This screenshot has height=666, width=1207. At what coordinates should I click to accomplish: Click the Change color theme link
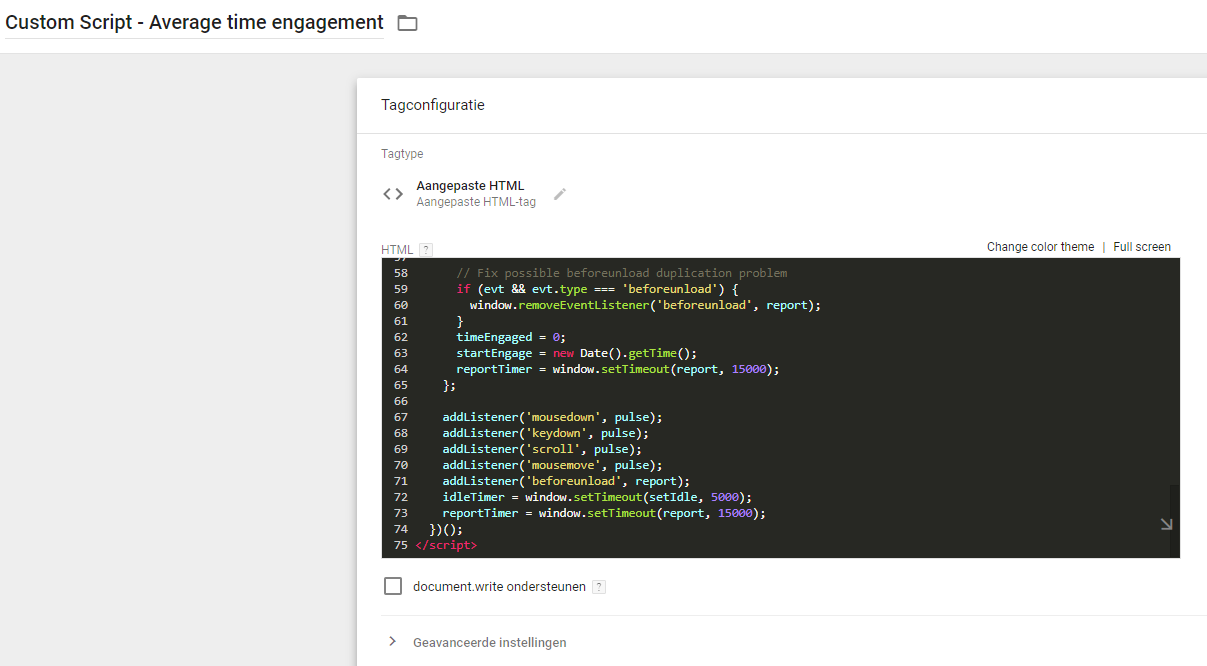pos(1040,247)
